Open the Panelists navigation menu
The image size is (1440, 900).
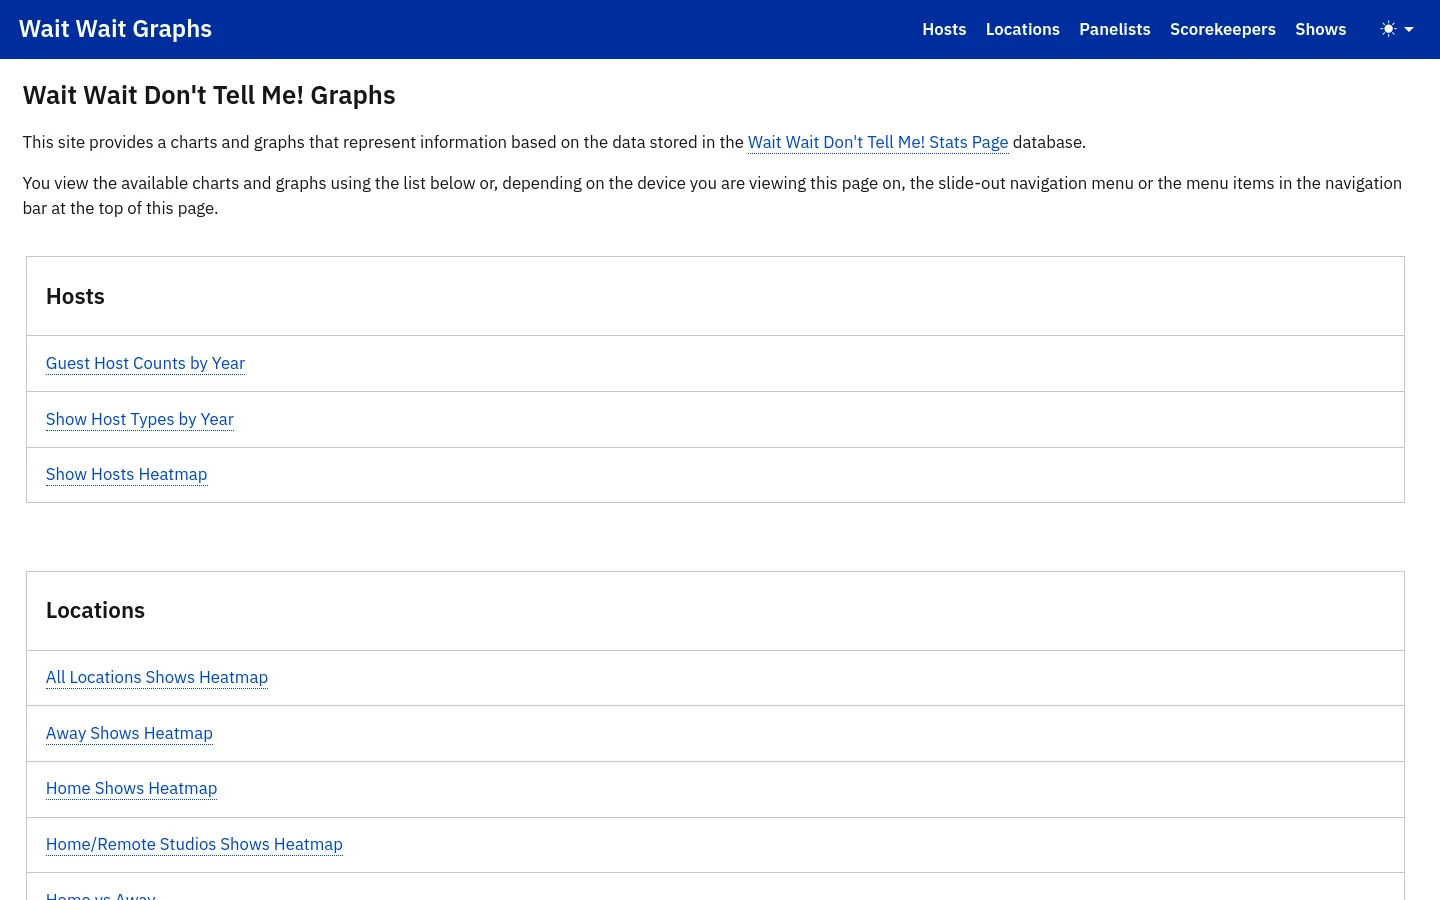tap(1114, 29)
